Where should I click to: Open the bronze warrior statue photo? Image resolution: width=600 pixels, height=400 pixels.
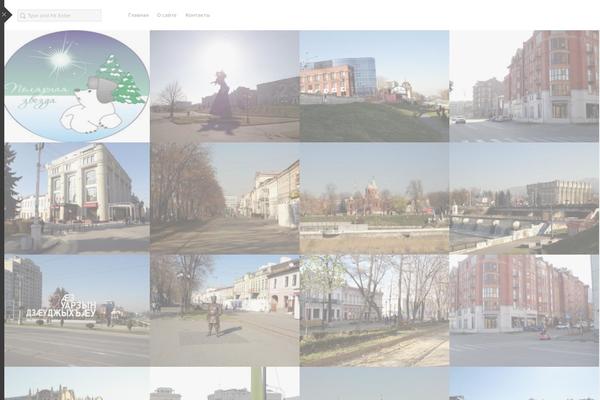pyautogui.click(x=225, y=310)
